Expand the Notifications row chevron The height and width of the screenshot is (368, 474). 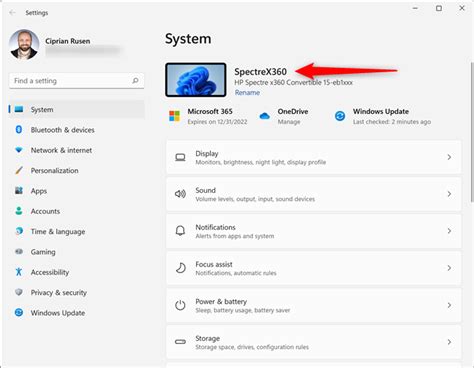(449, 231)
